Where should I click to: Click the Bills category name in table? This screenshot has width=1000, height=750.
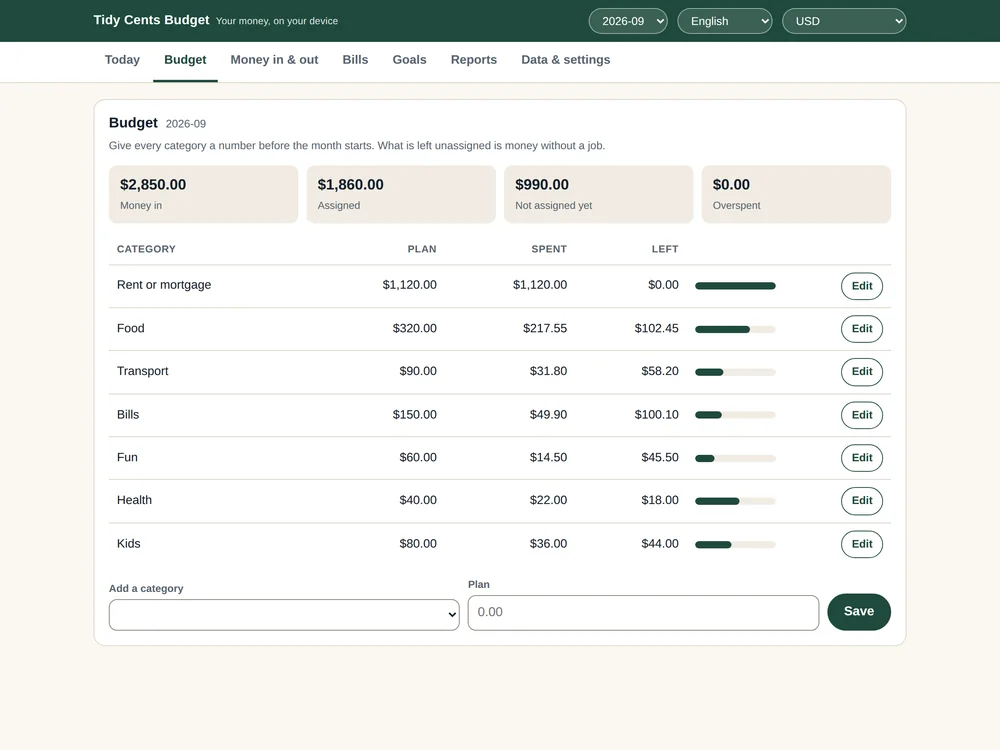pos(128,415)
